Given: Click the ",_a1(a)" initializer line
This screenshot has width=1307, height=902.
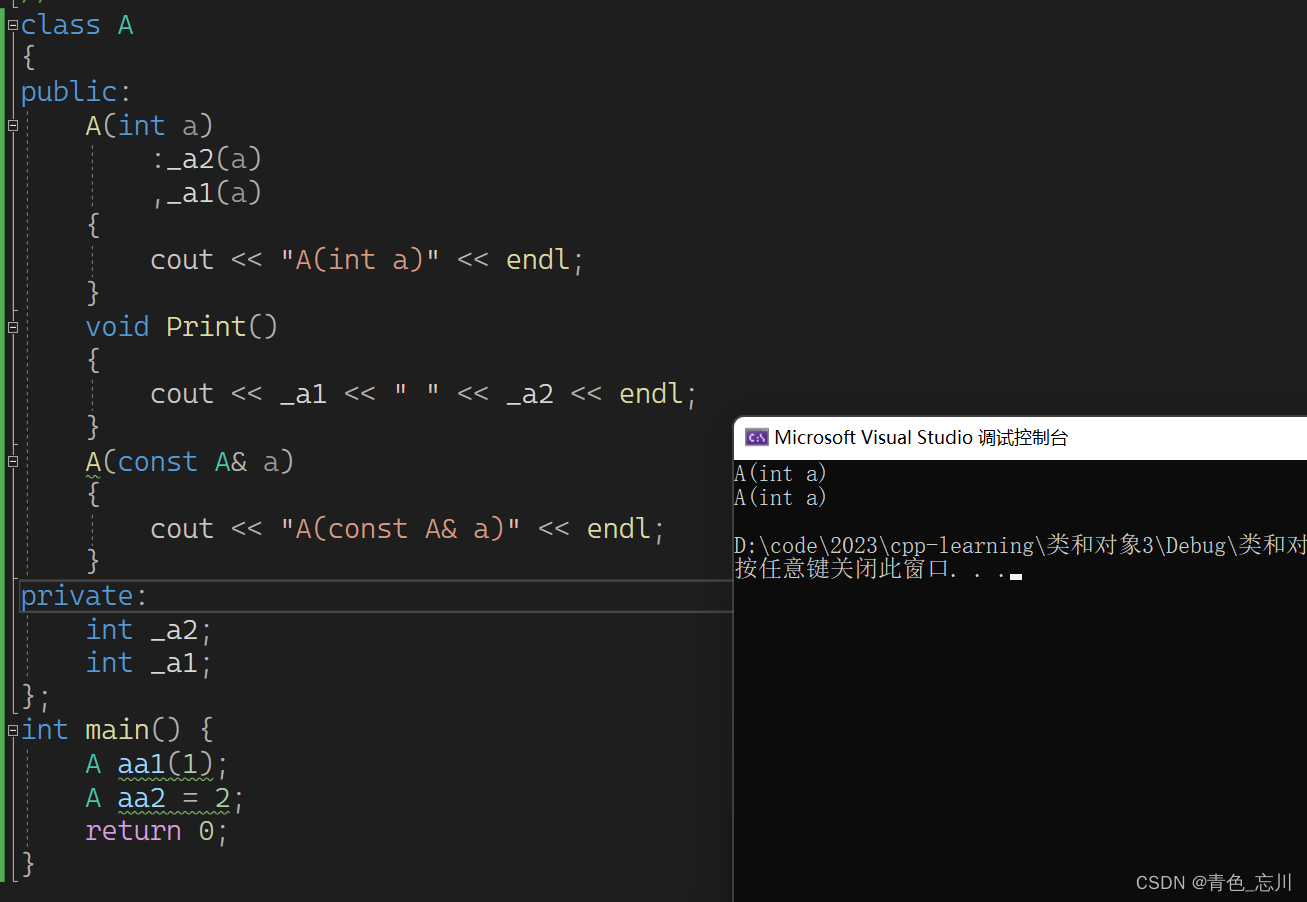Looking at the screenshot, I should click(207, 192).
